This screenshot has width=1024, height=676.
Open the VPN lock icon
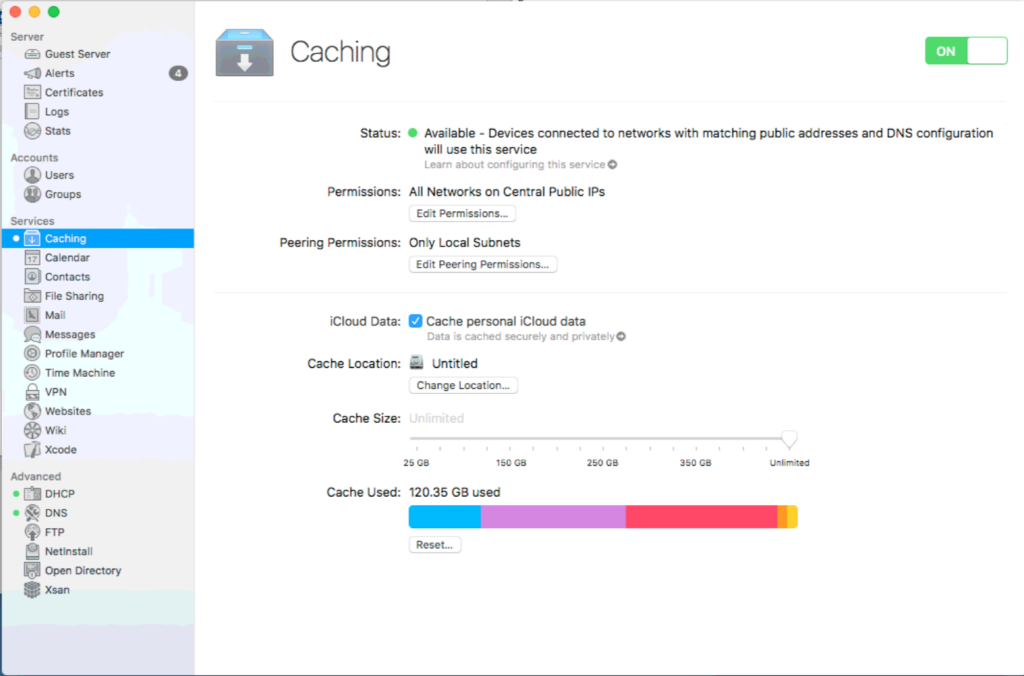coord(32,392)
